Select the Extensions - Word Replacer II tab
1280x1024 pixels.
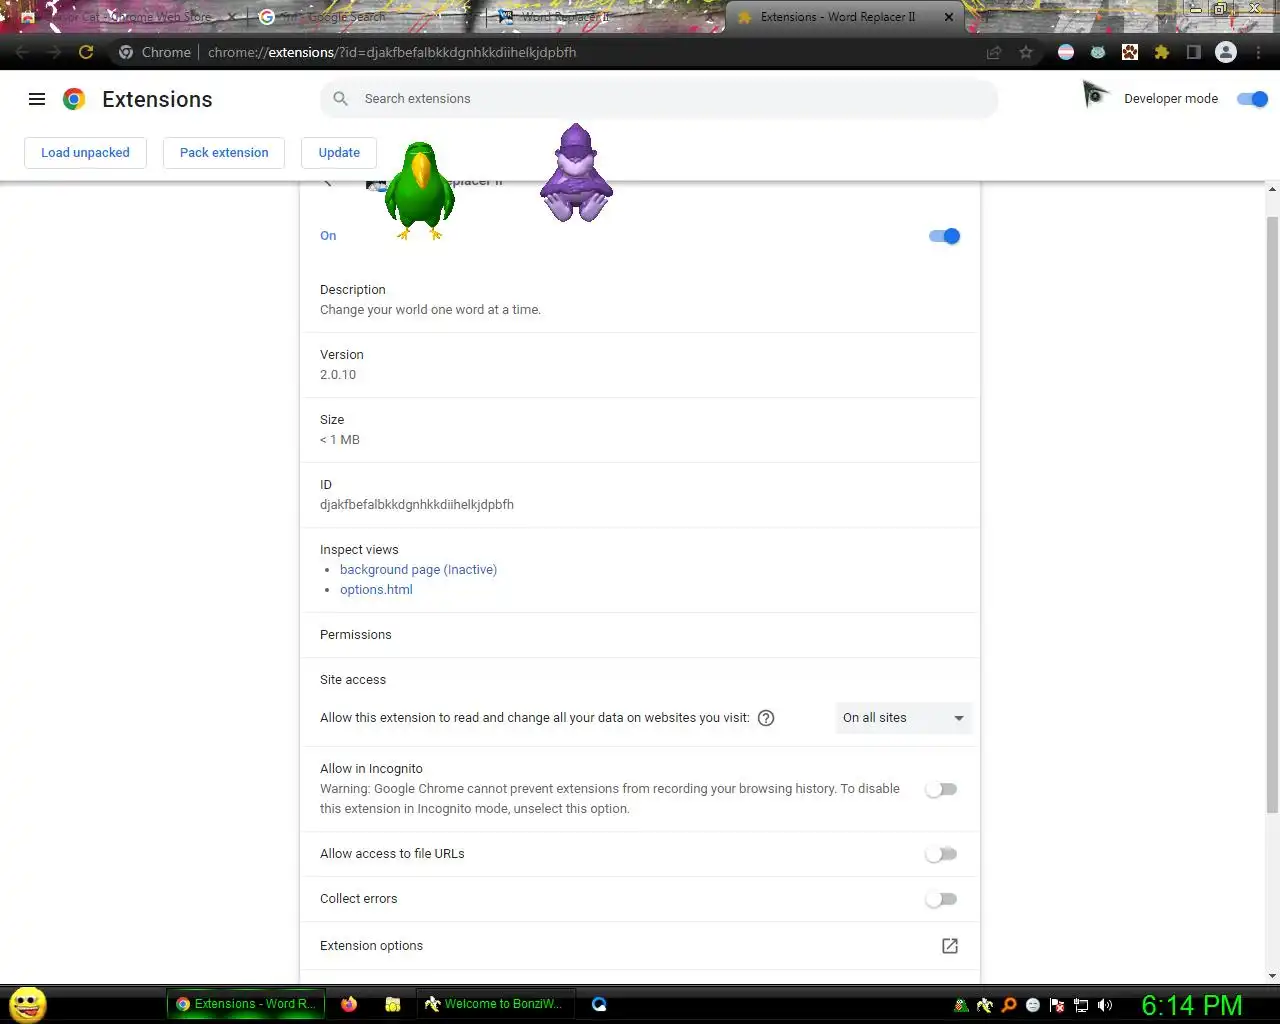click(x=837, y=17)
